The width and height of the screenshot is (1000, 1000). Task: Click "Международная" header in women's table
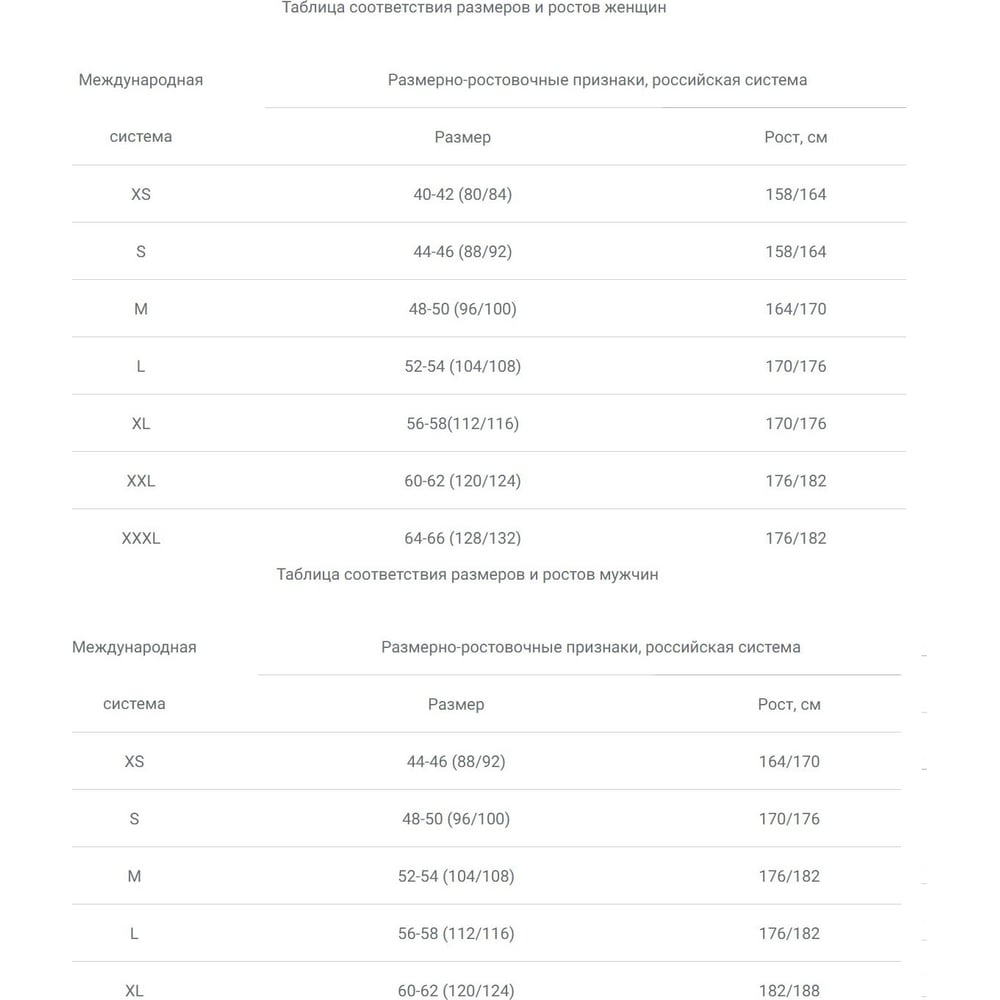coord(141,80)
